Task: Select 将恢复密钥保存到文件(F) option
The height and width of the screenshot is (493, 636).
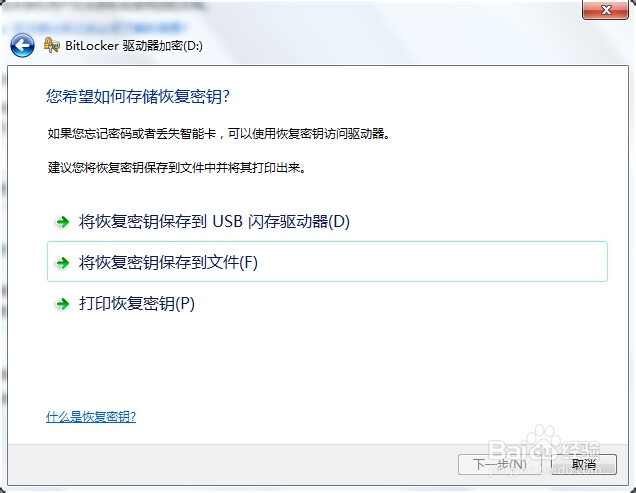Action: (x=328, y=262)
